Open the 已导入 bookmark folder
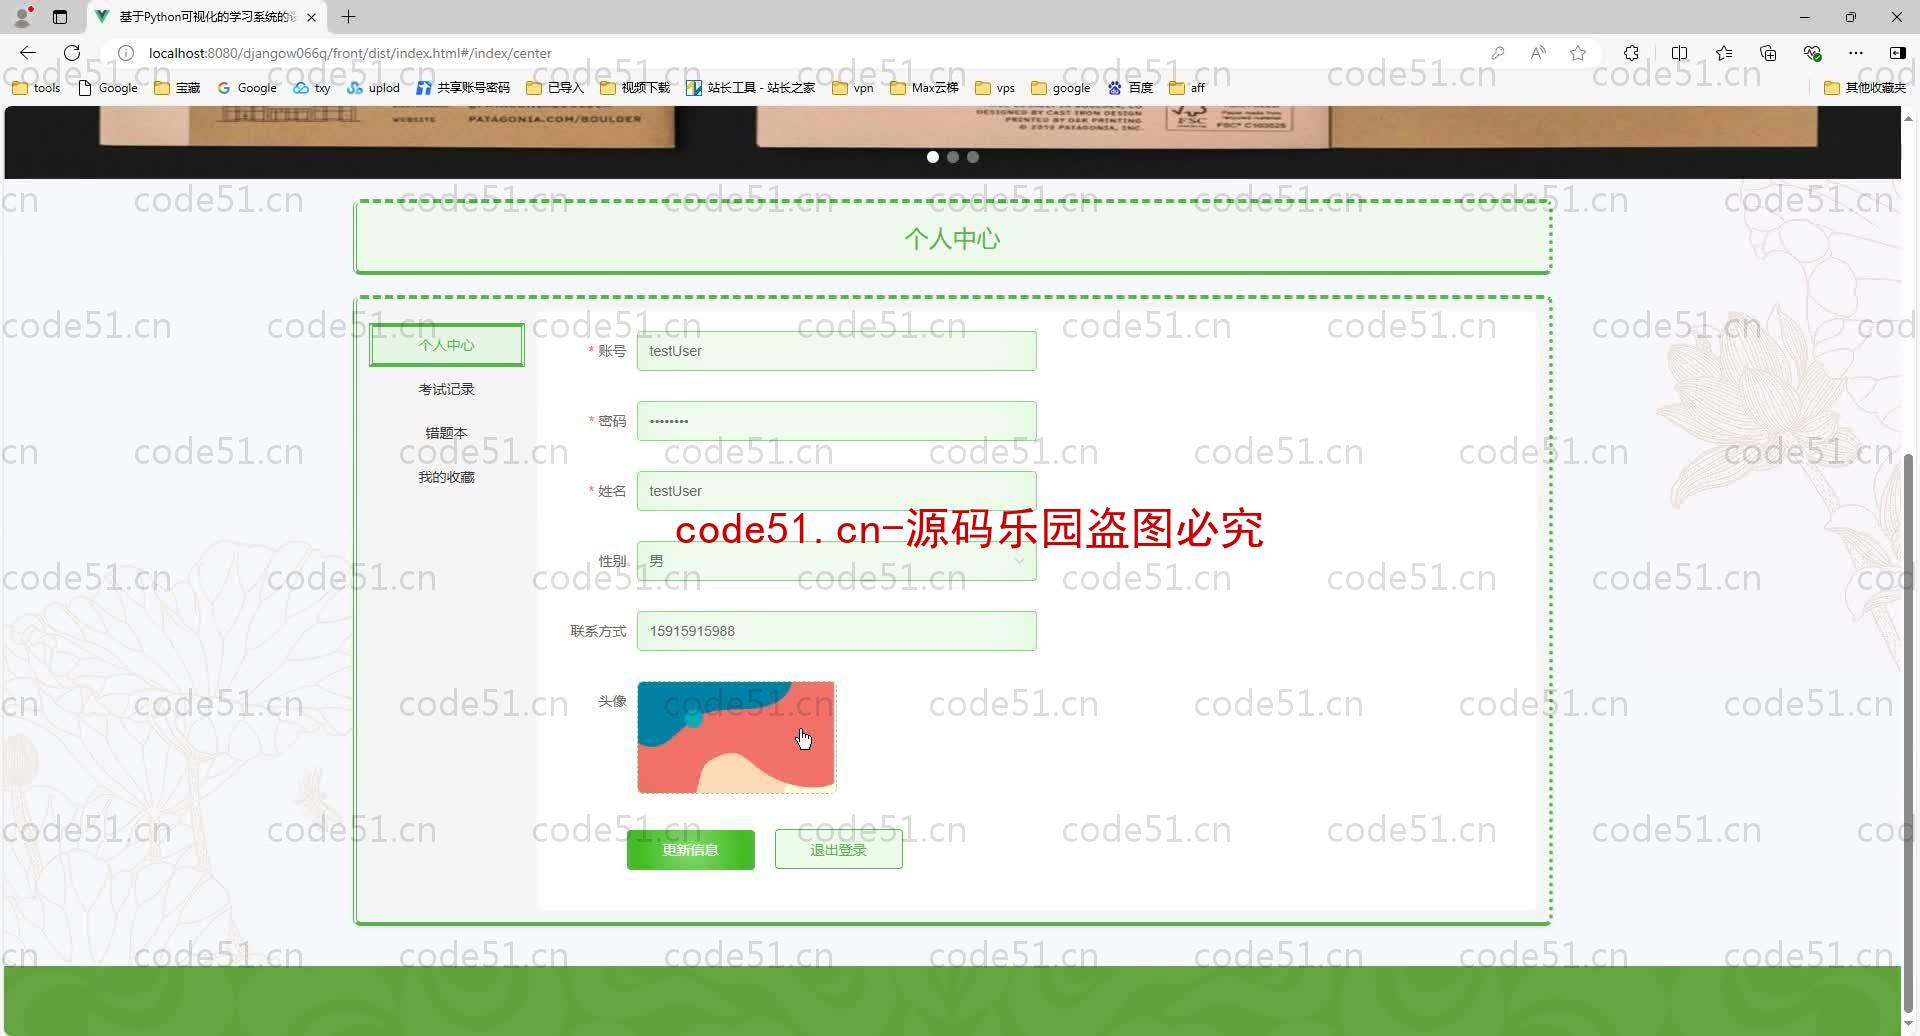Screen dimensions: 1920x1036 coord(555,88)
